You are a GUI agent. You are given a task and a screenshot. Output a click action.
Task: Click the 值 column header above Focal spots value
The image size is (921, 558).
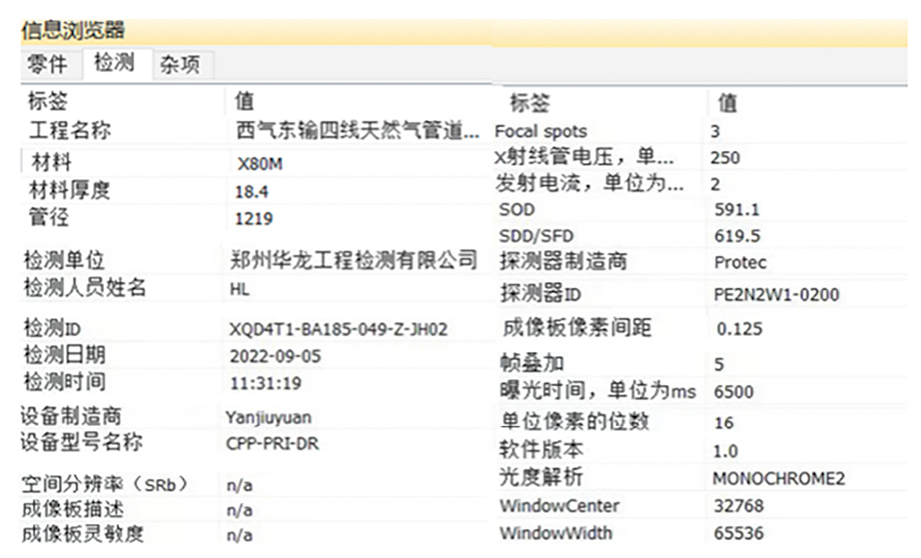728,102
